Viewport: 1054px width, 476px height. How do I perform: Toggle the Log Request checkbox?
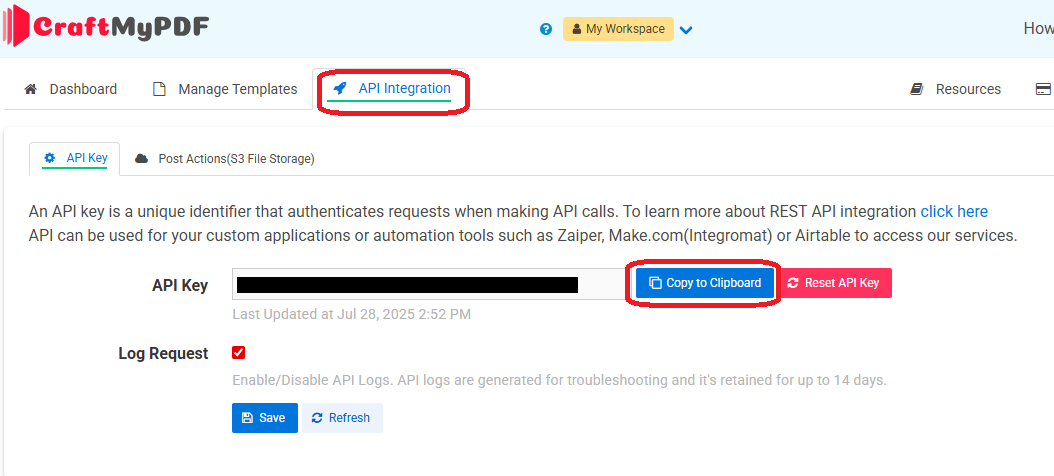[x=239, y=353]
